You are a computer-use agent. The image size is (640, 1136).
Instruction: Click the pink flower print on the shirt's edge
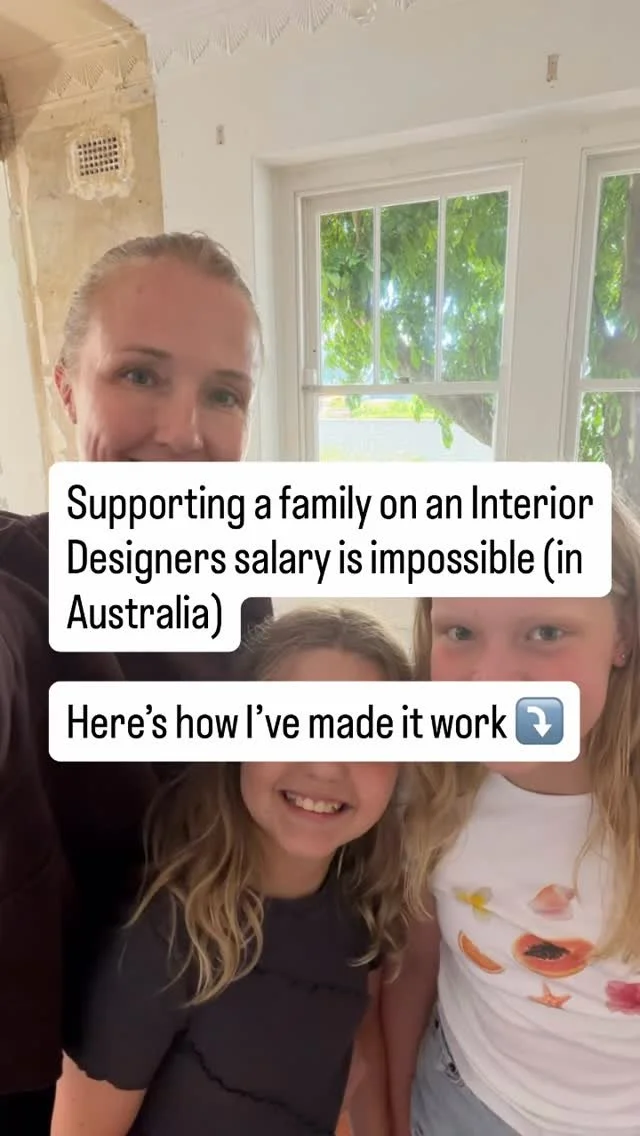click(x=624, y=998)
